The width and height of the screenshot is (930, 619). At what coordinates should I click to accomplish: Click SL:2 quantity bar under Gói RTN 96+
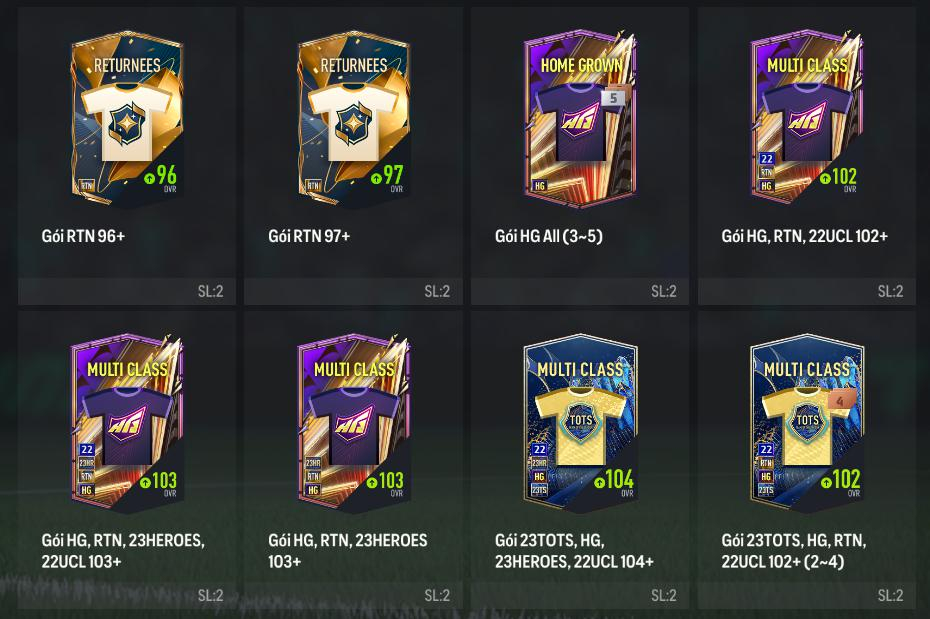(x=127, y=291)
